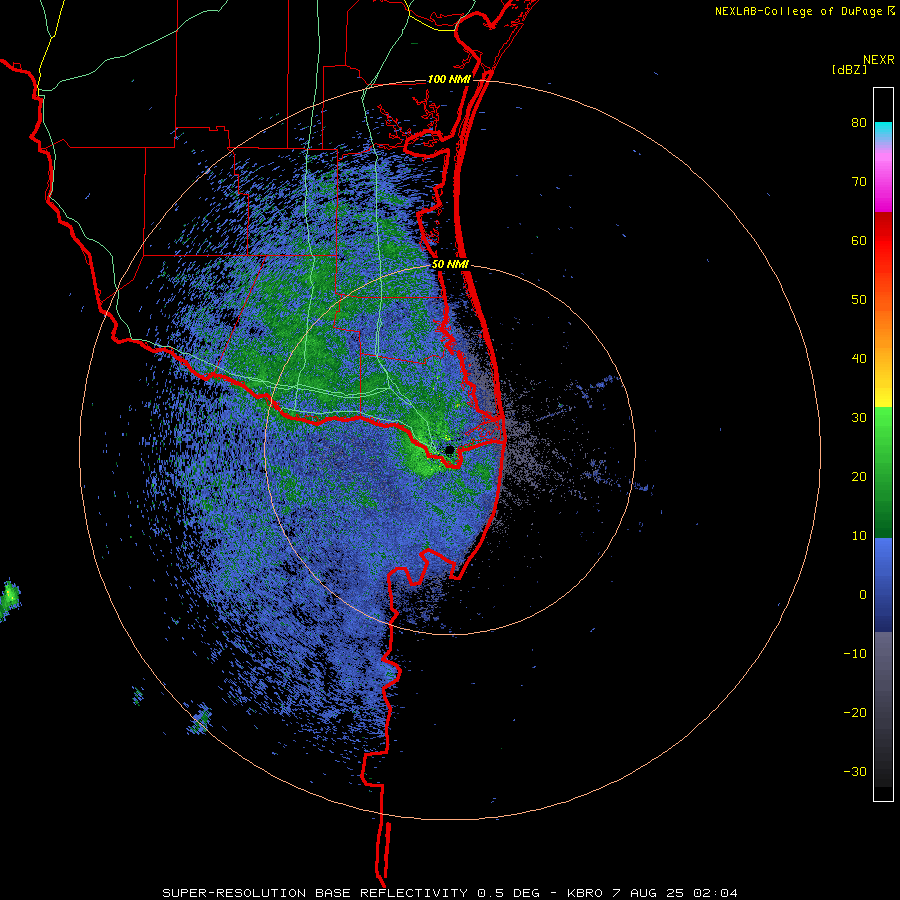Click the bright green-yellow storm cell at far left edge
Image resolution: width=900 pixels, height=900 pixels.
point(10,599)
